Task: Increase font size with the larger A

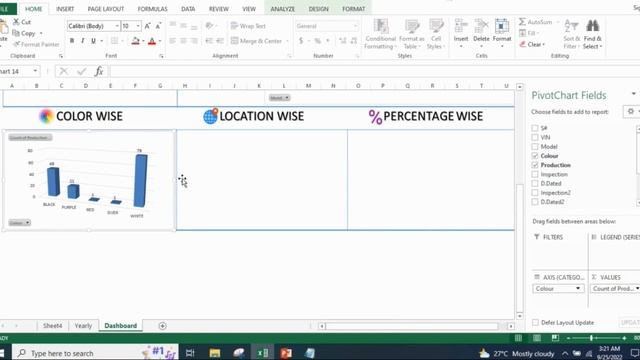Action: (x=147, y=26)
